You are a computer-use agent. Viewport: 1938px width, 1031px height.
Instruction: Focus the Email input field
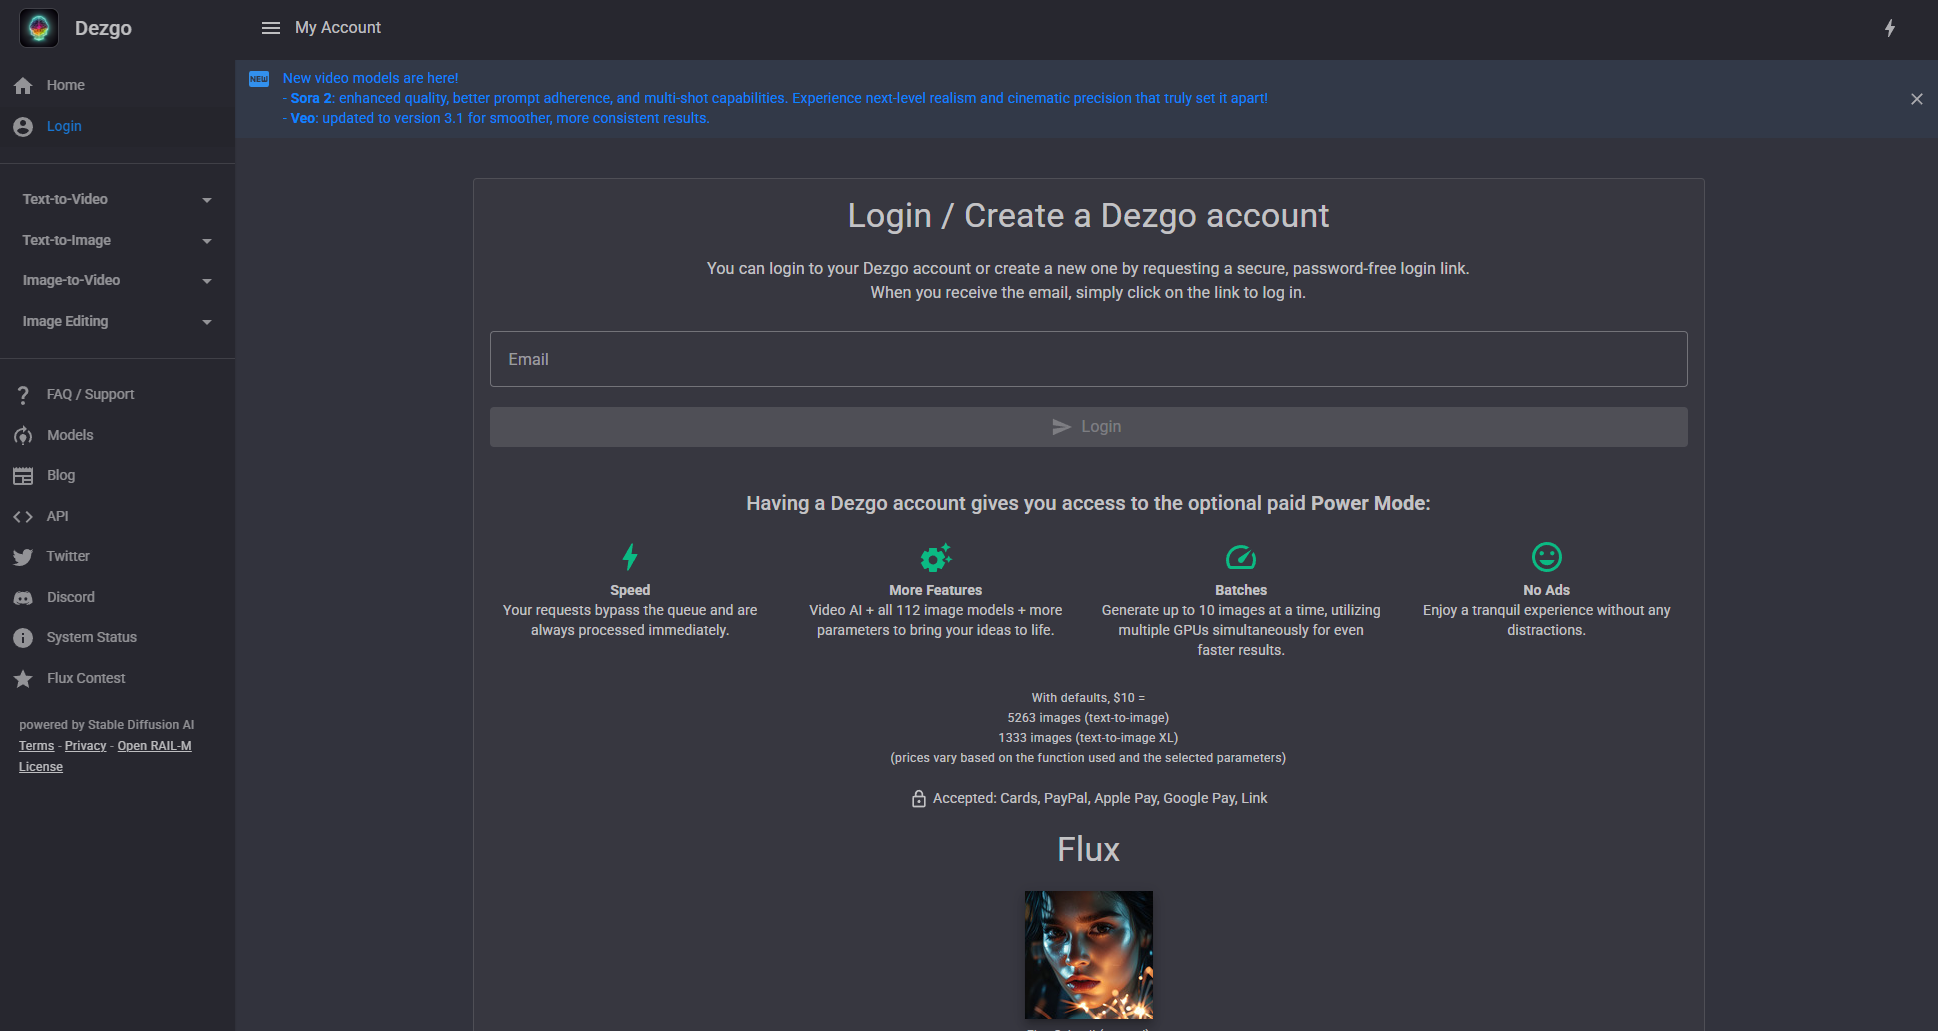click(x=1088, y=359)
